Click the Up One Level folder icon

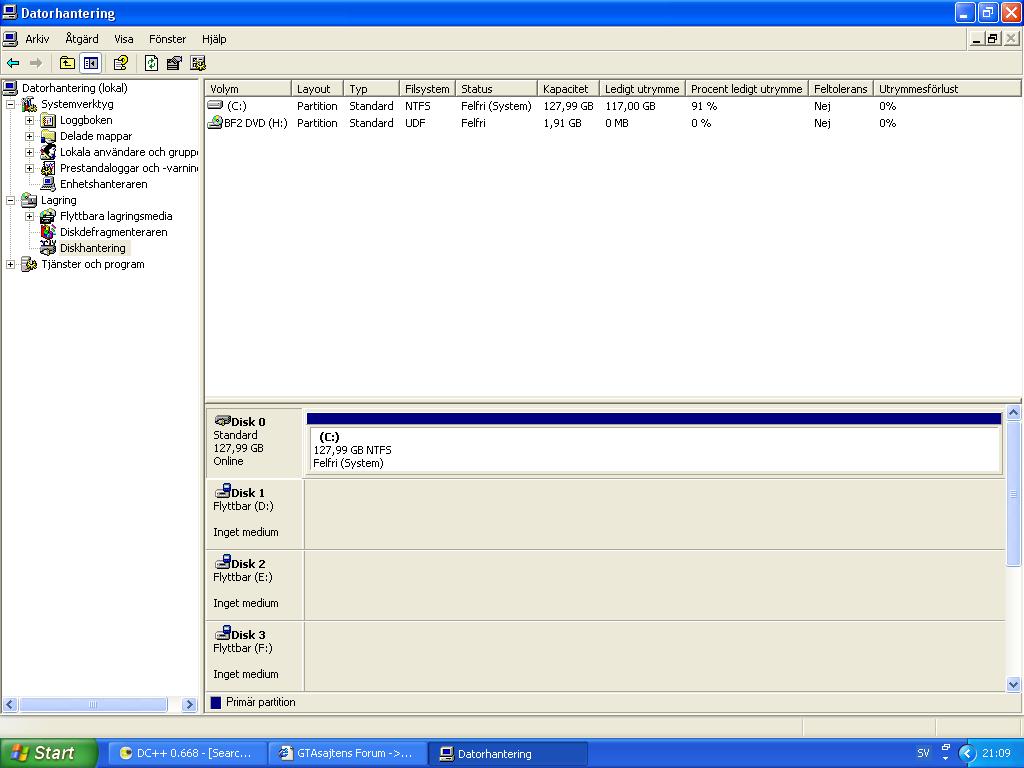pos(67,63)
